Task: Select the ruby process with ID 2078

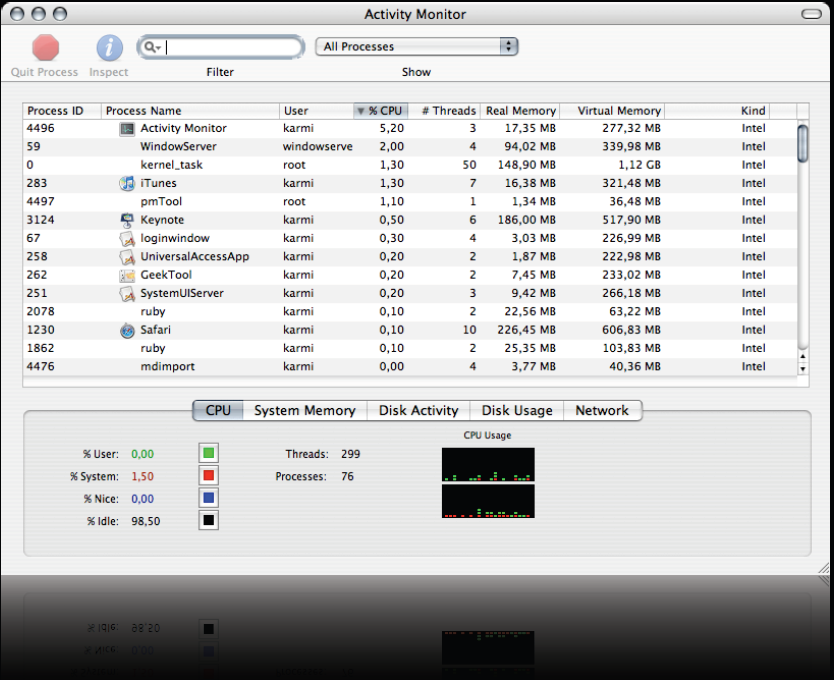Action: tap(410, 312)
